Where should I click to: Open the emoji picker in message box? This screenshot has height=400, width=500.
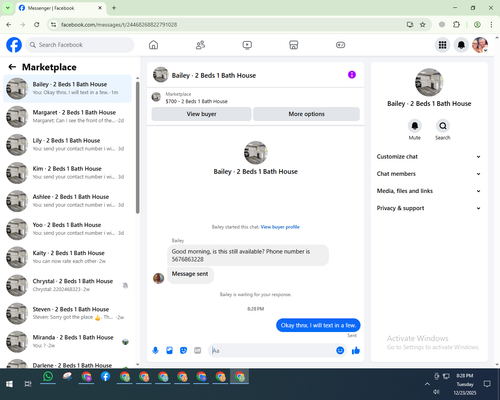(340, 350)
